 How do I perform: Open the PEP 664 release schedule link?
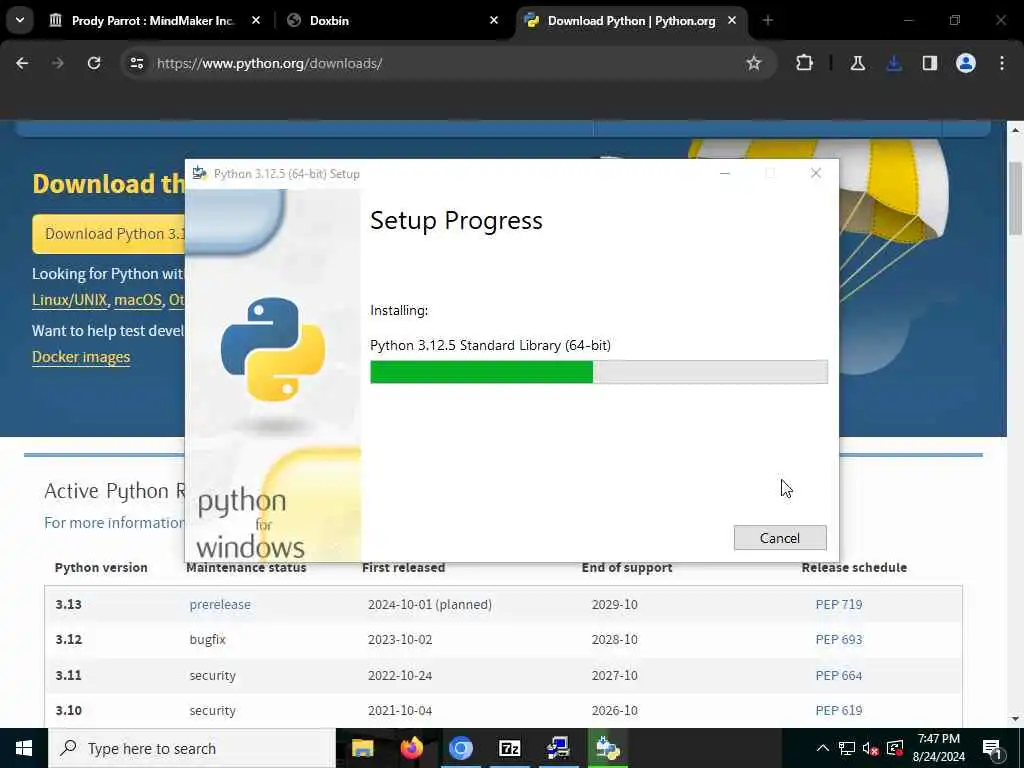(839, 675)
